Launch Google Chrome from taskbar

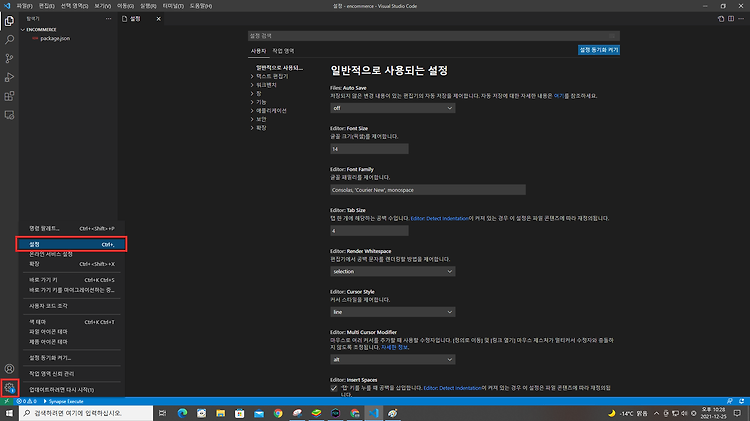[278, 413]
